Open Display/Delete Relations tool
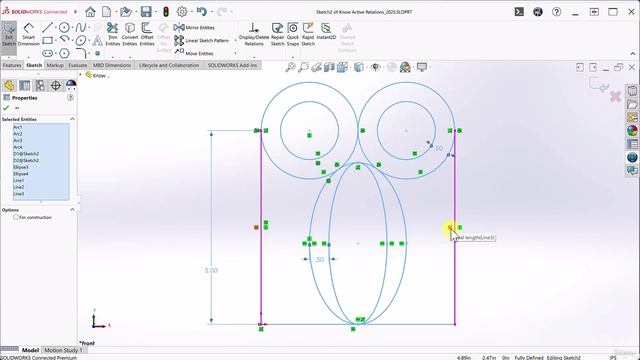 pyautogui.click(x=254, y=34)
